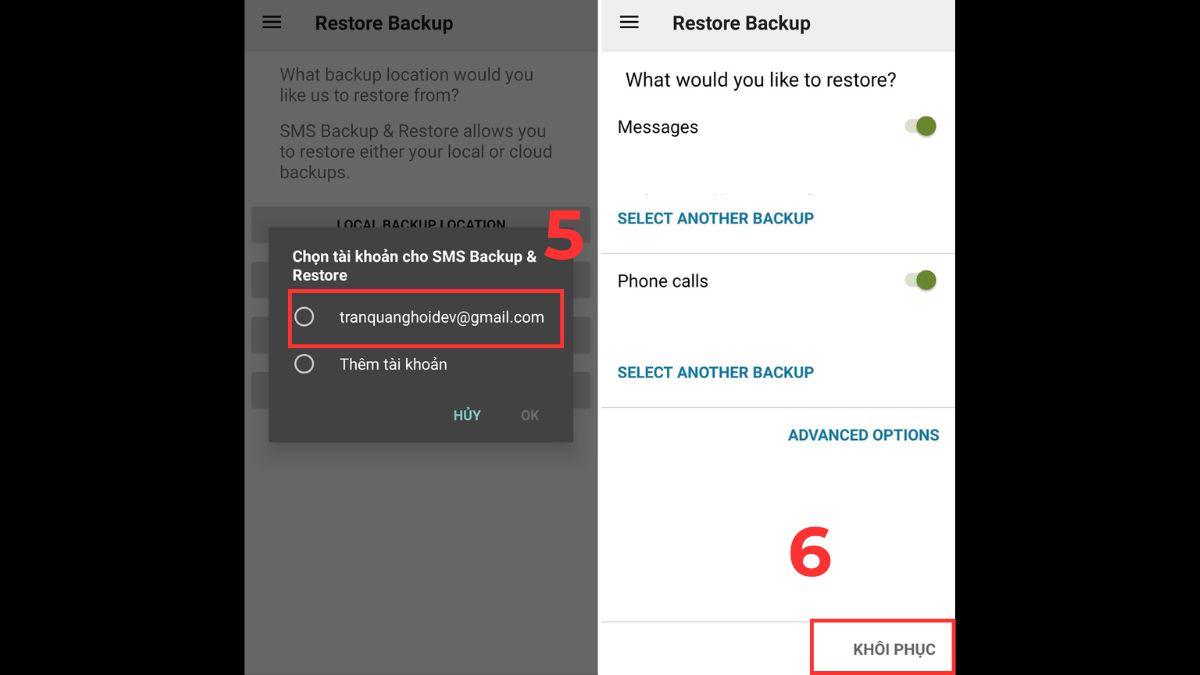This screenshot has width=1200, height=675.
Task: Tap HỦY to cancel the account dialog
Action: pos(467,415)
